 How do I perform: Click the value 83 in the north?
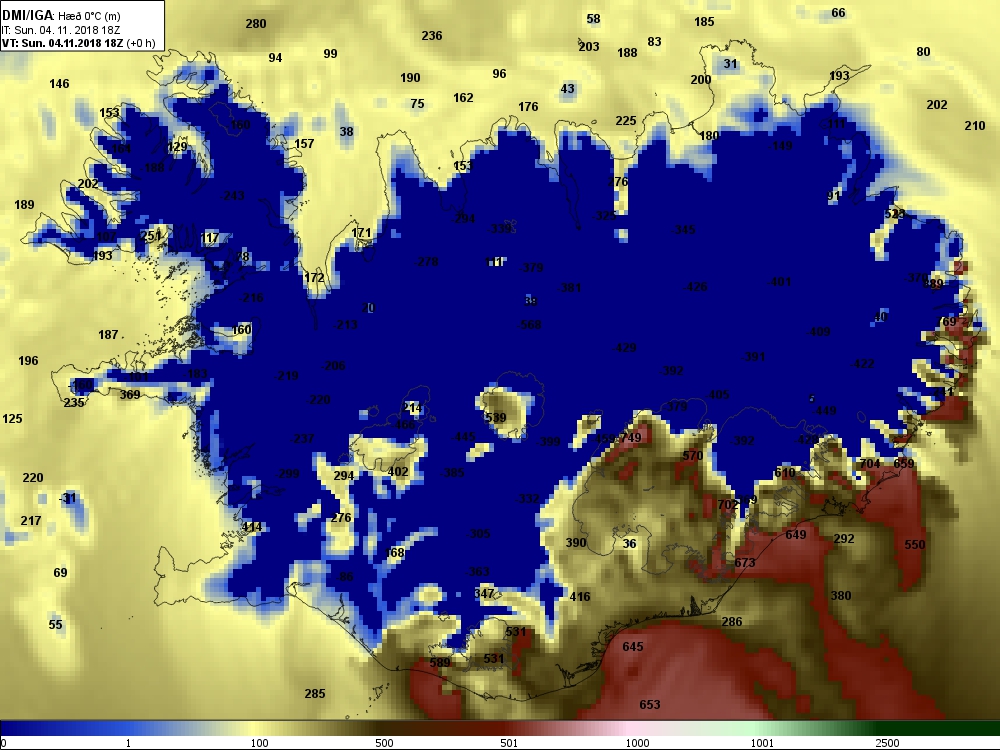[654, 41]
